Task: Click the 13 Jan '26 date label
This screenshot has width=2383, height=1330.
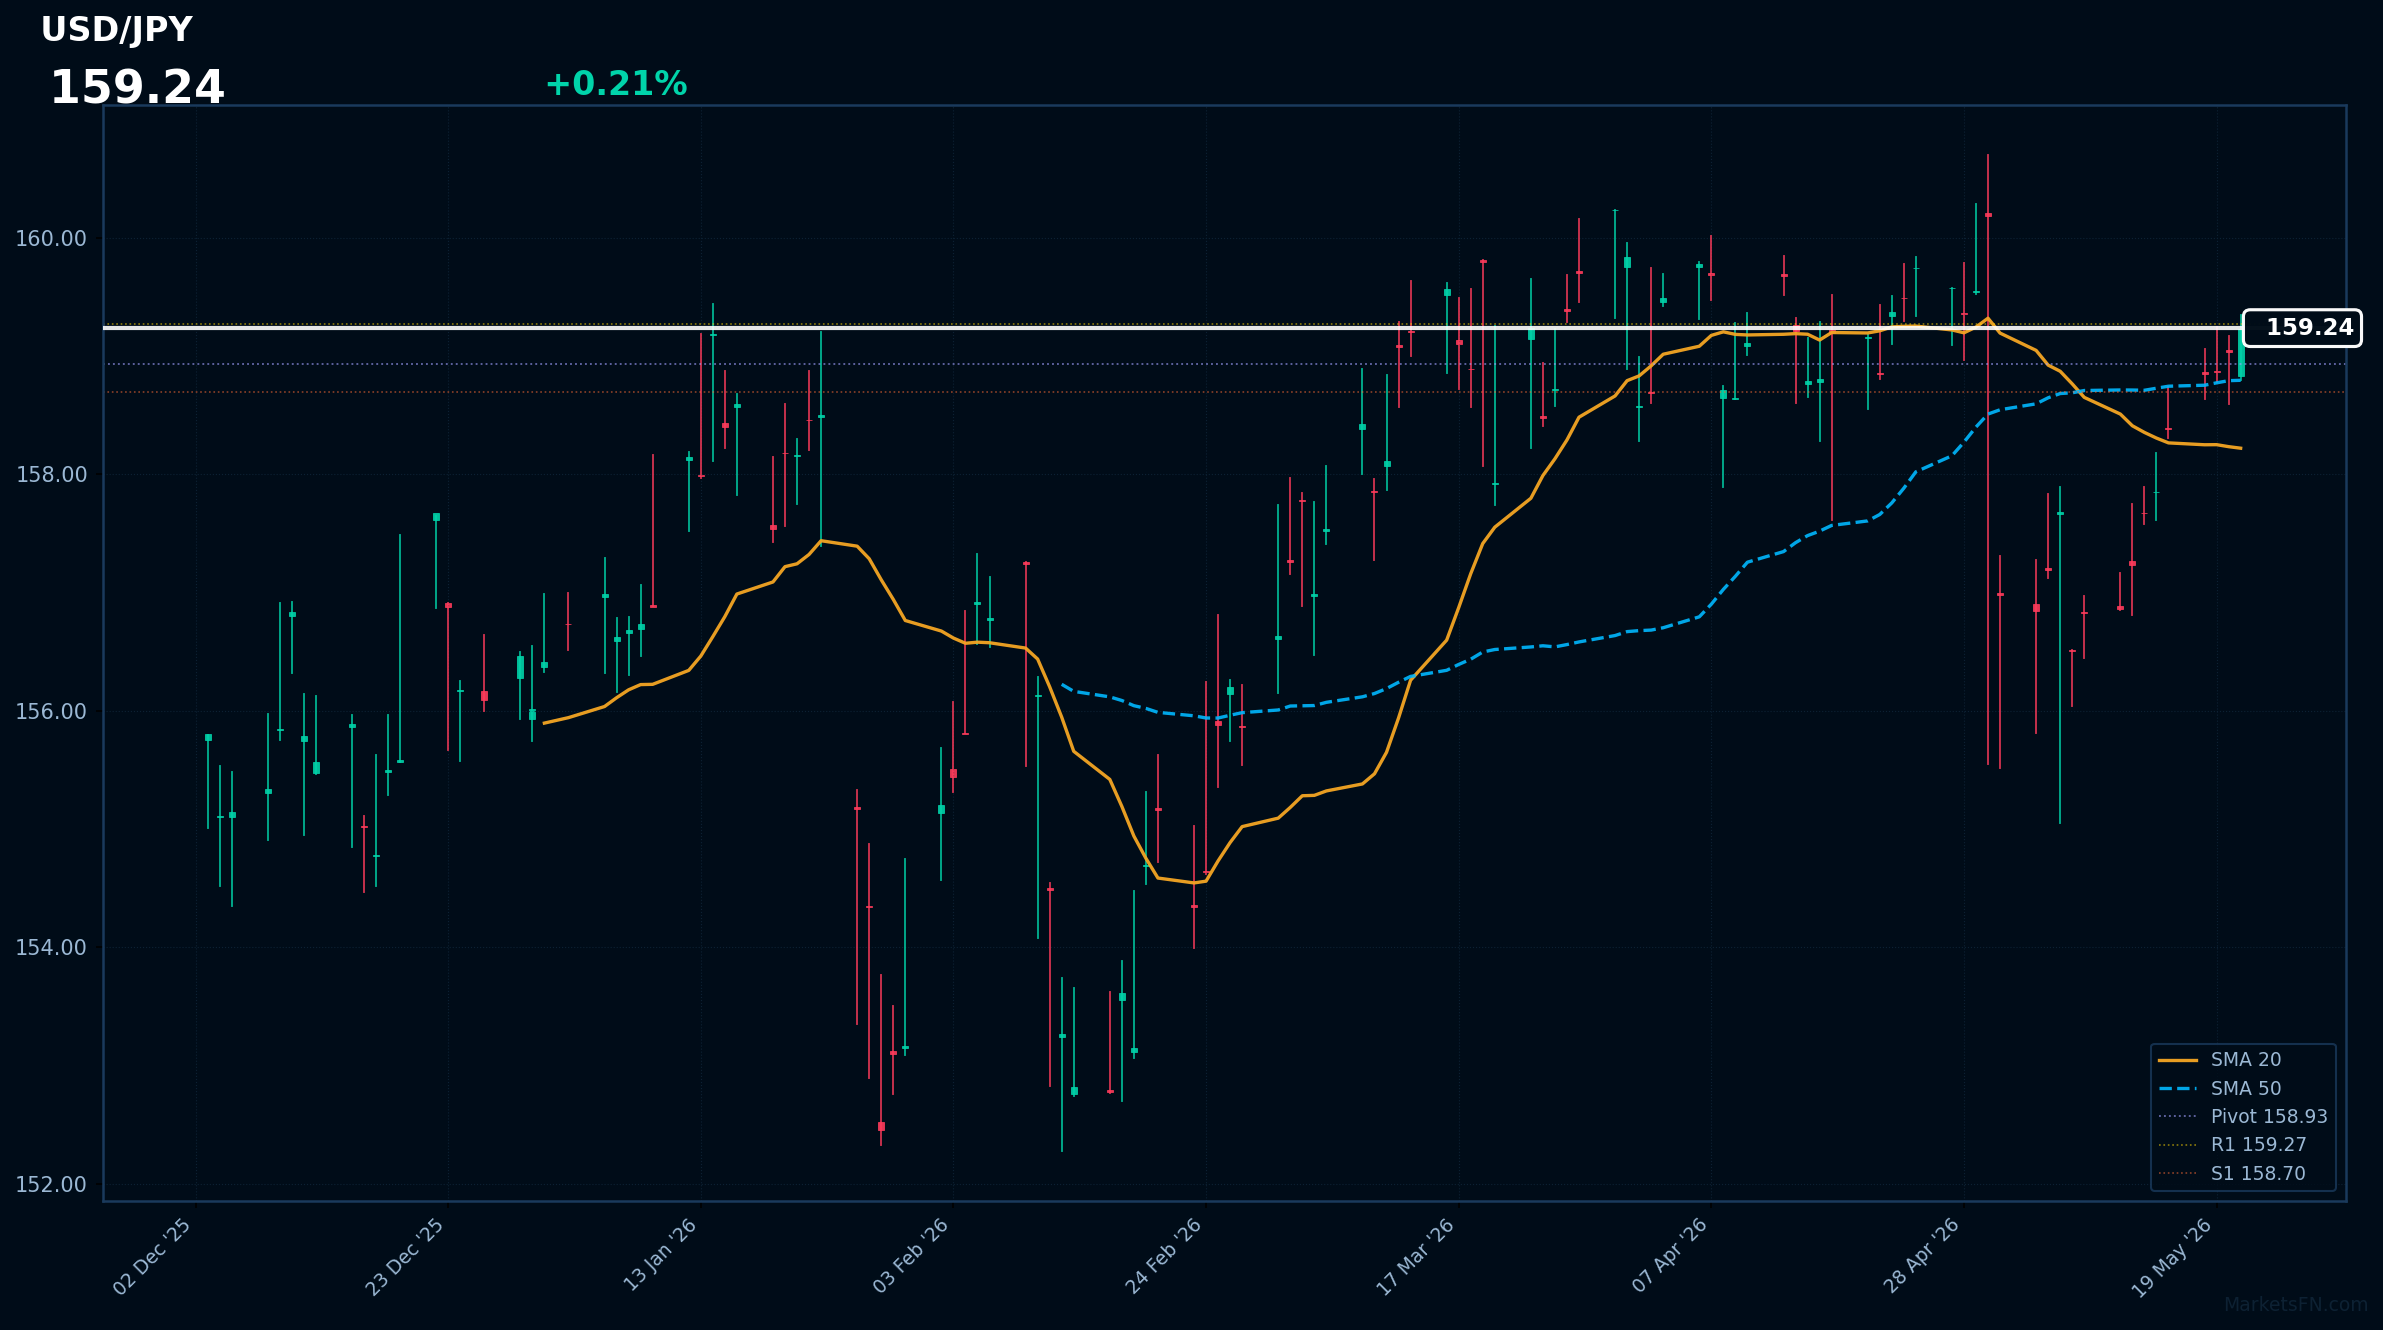Action: 660,1255
